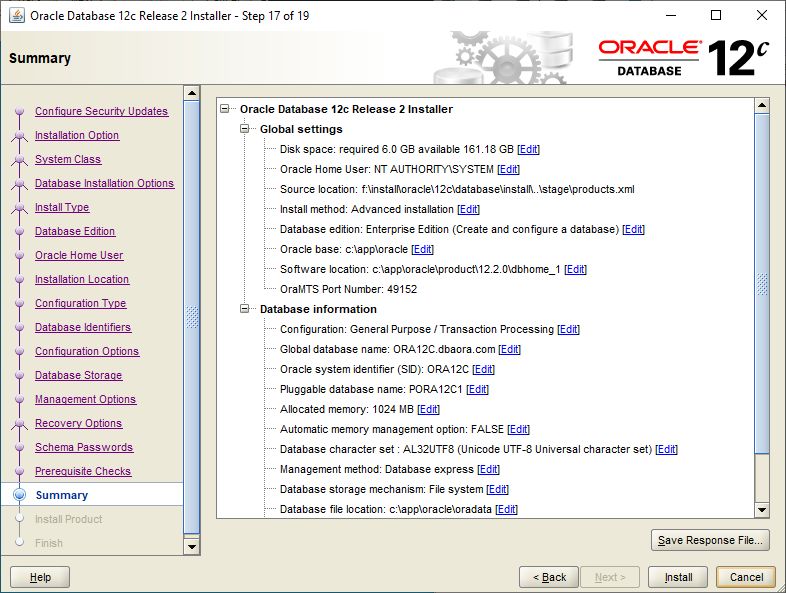The width and height of the screenshot is (786, 593).
Task: Open the Configuration Type step
Action: [x=80, y=304]
